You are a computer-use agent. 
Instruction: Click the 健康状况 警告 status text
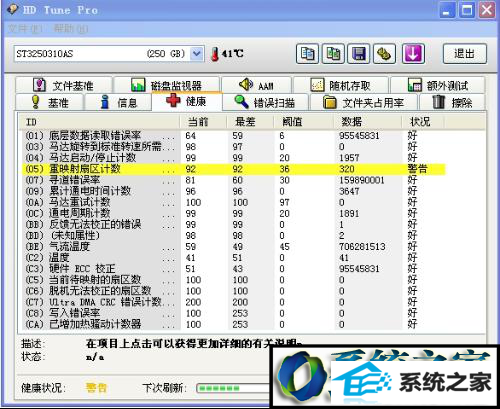tap(96, 388)
